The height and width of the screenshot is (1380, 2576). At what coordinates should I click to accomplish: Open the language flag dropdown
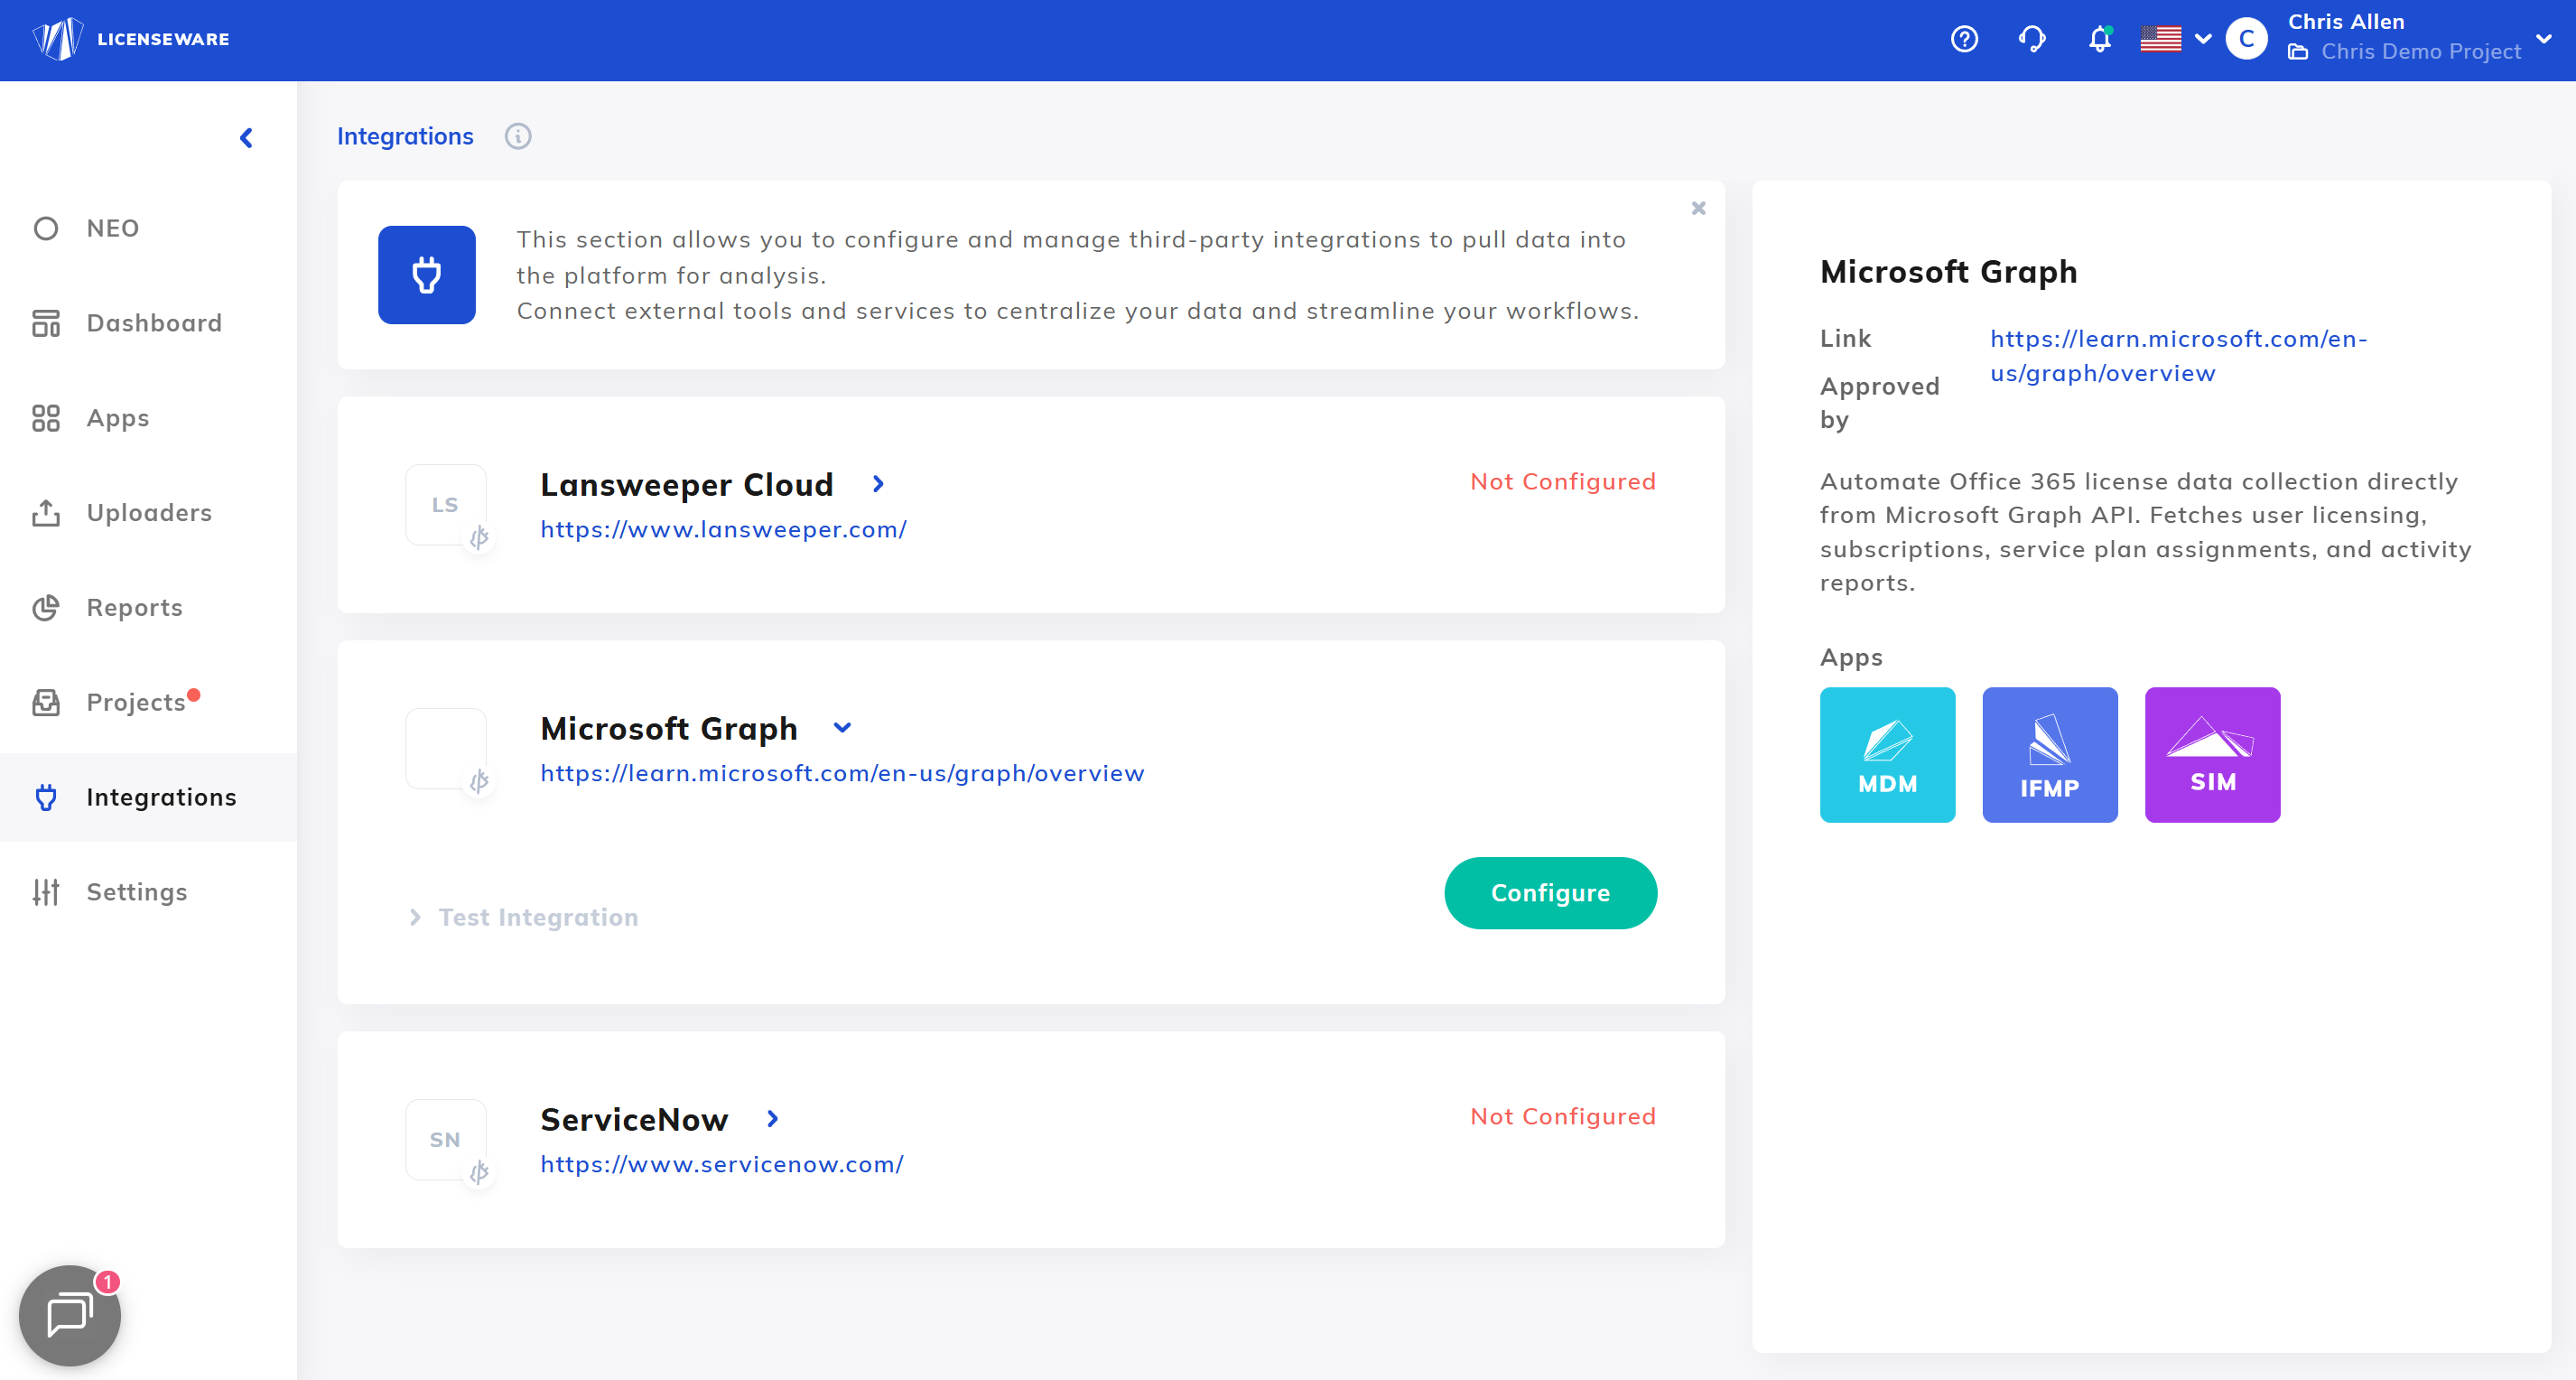pos(2175,39)
